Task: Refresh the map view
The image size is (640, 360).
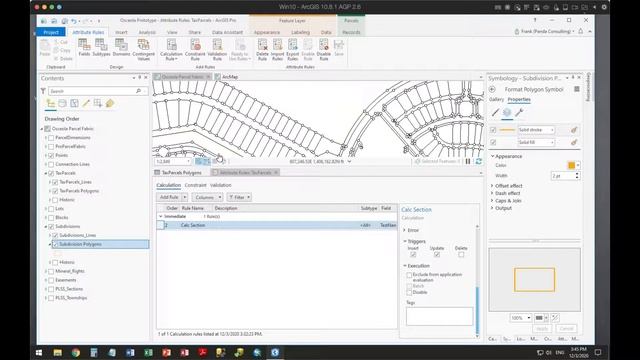Action: (x=478, y=162)
